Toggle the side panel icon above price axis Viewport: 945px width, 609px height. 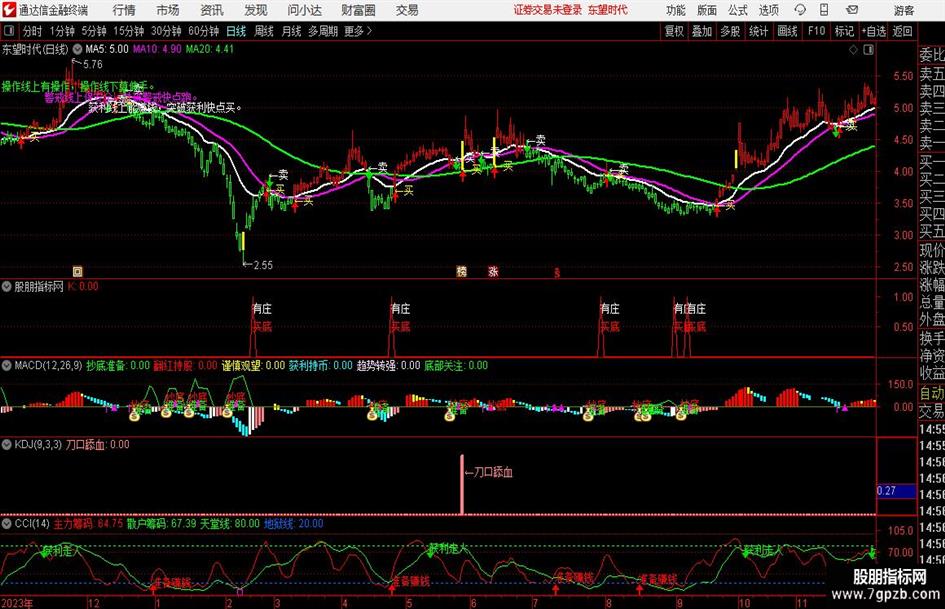click(868, 49)
